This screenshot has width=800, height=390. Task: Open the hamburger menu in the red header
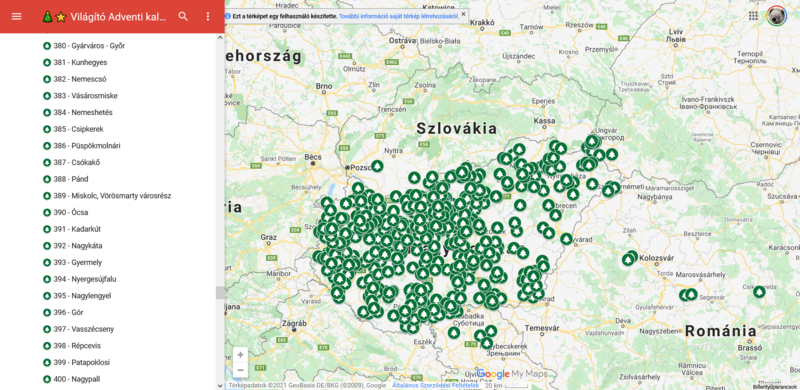[x=16, y=16]
